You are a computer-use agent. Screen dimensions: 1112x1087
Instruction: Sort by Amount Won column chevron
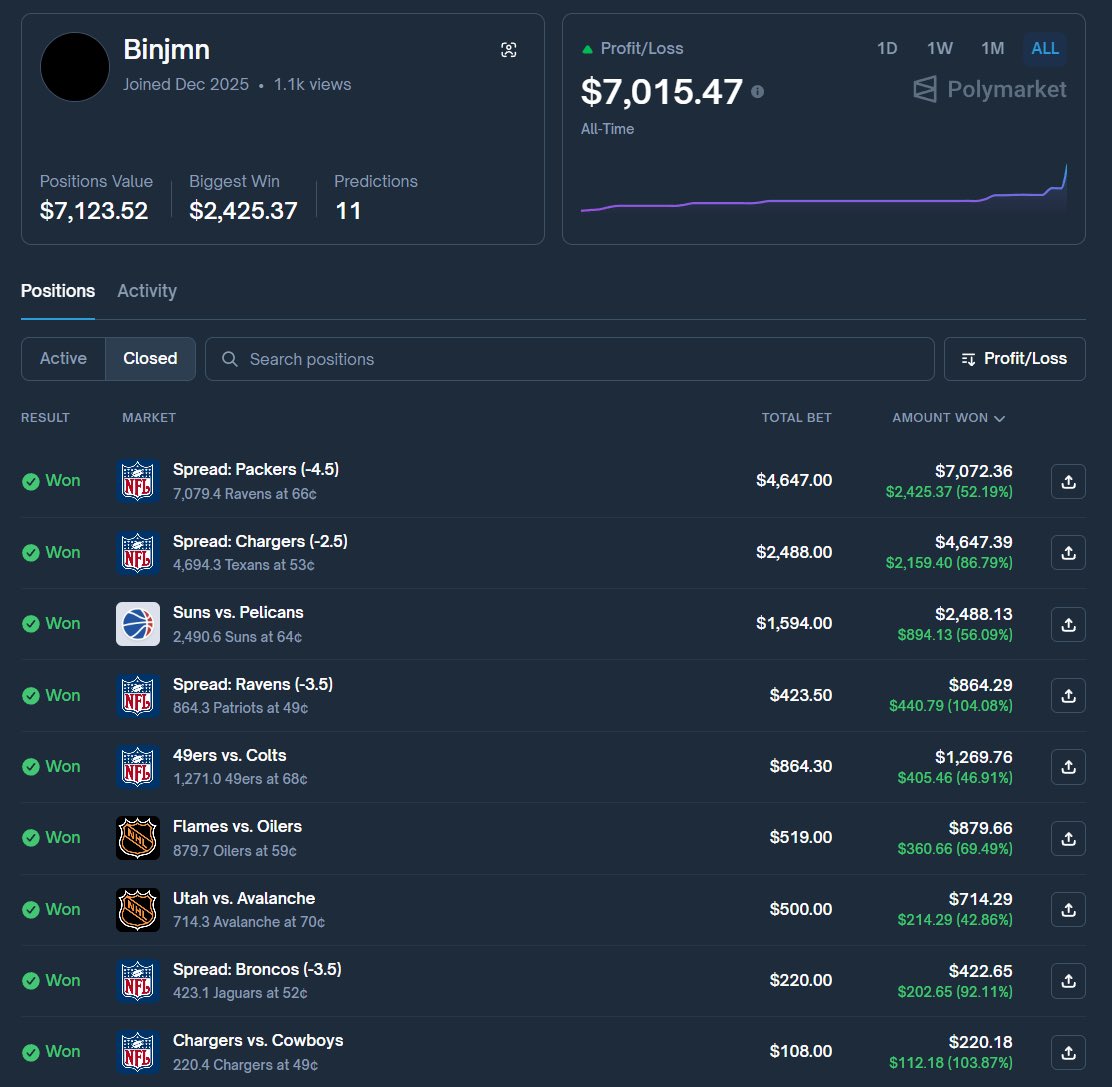(999, 418)
